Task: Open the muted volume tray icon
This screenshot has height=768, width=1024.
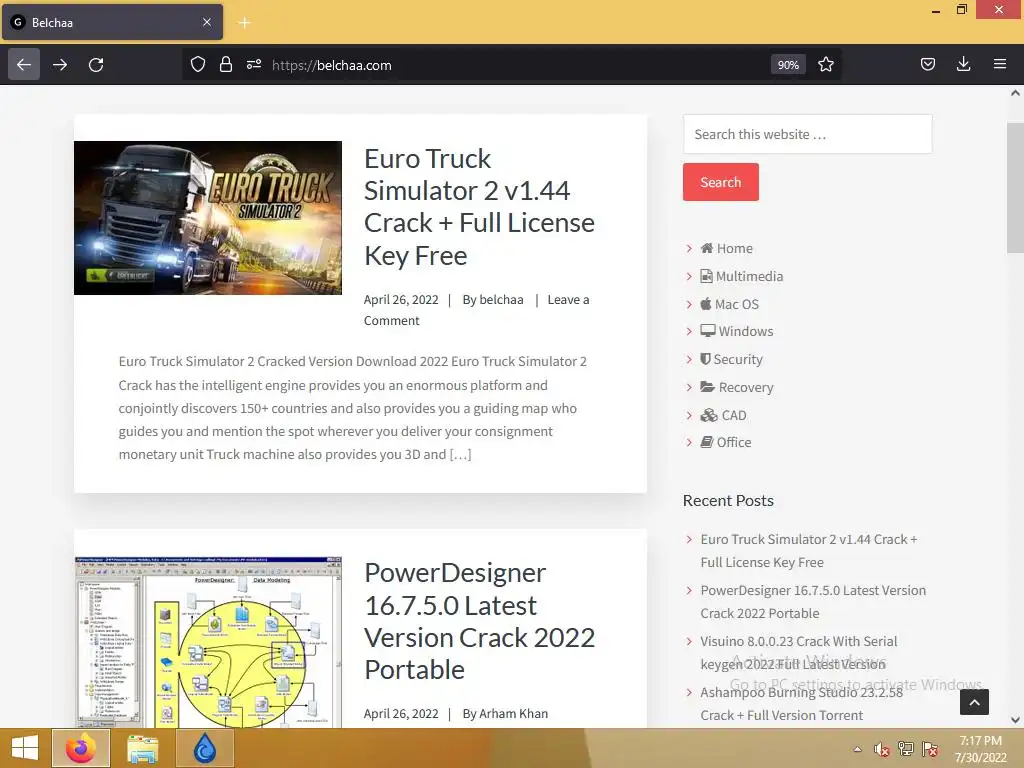Action: 881,749
